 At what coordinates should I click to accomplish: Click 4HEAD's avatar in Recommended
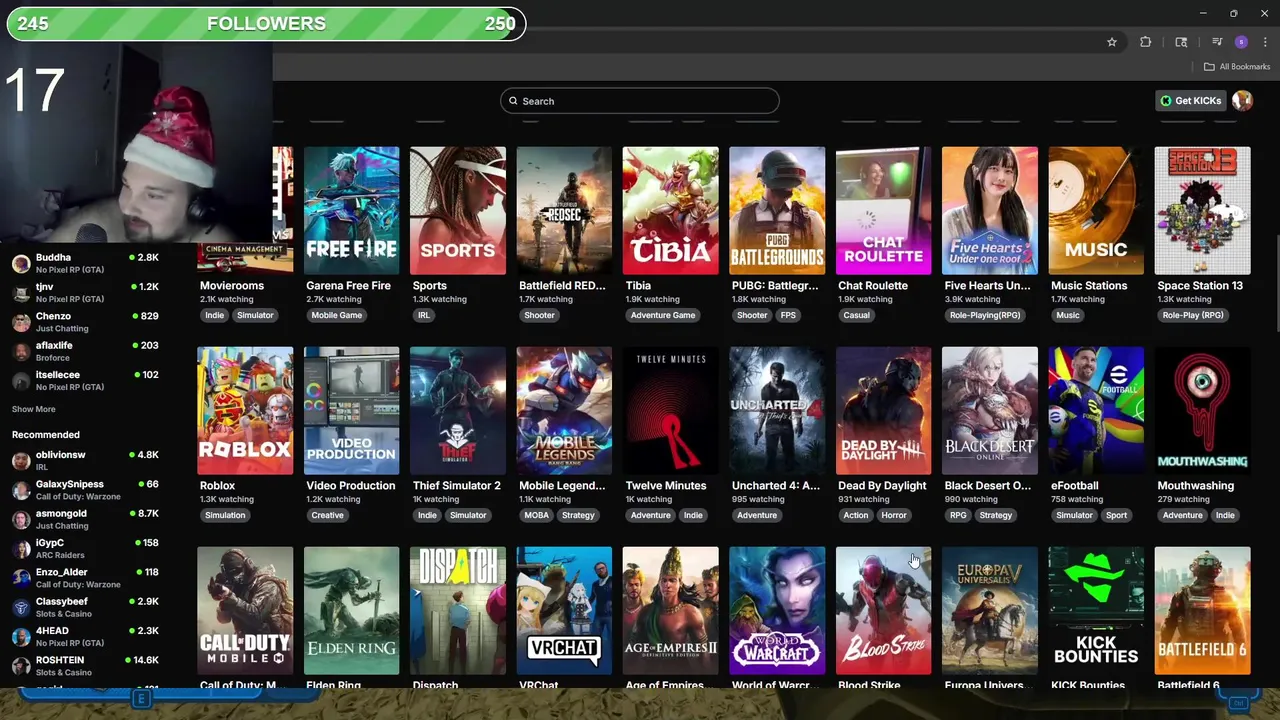click(x=21, y=637)
